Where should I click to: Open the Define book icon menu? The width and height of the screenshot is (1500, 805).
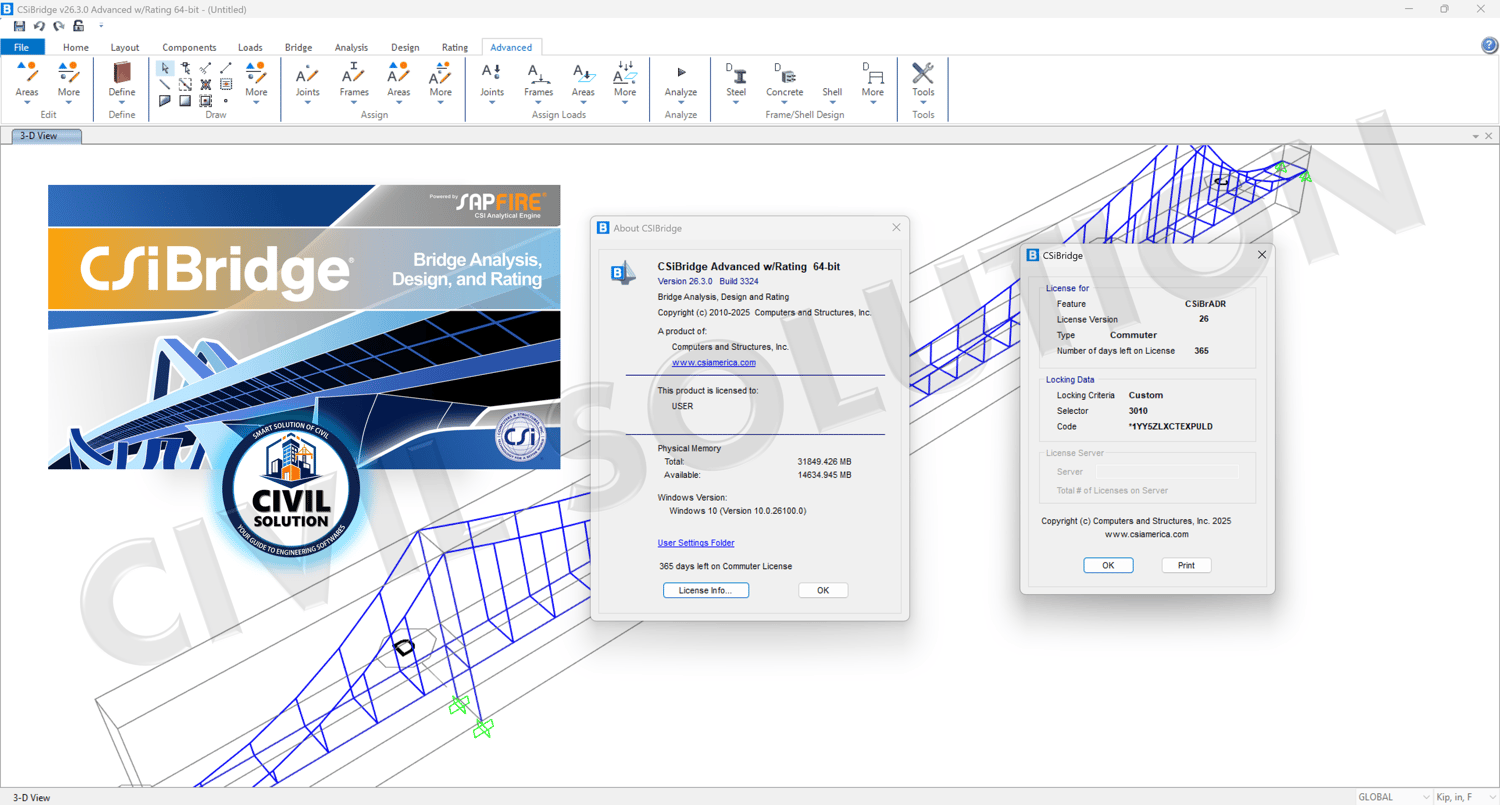coord(122,82)
